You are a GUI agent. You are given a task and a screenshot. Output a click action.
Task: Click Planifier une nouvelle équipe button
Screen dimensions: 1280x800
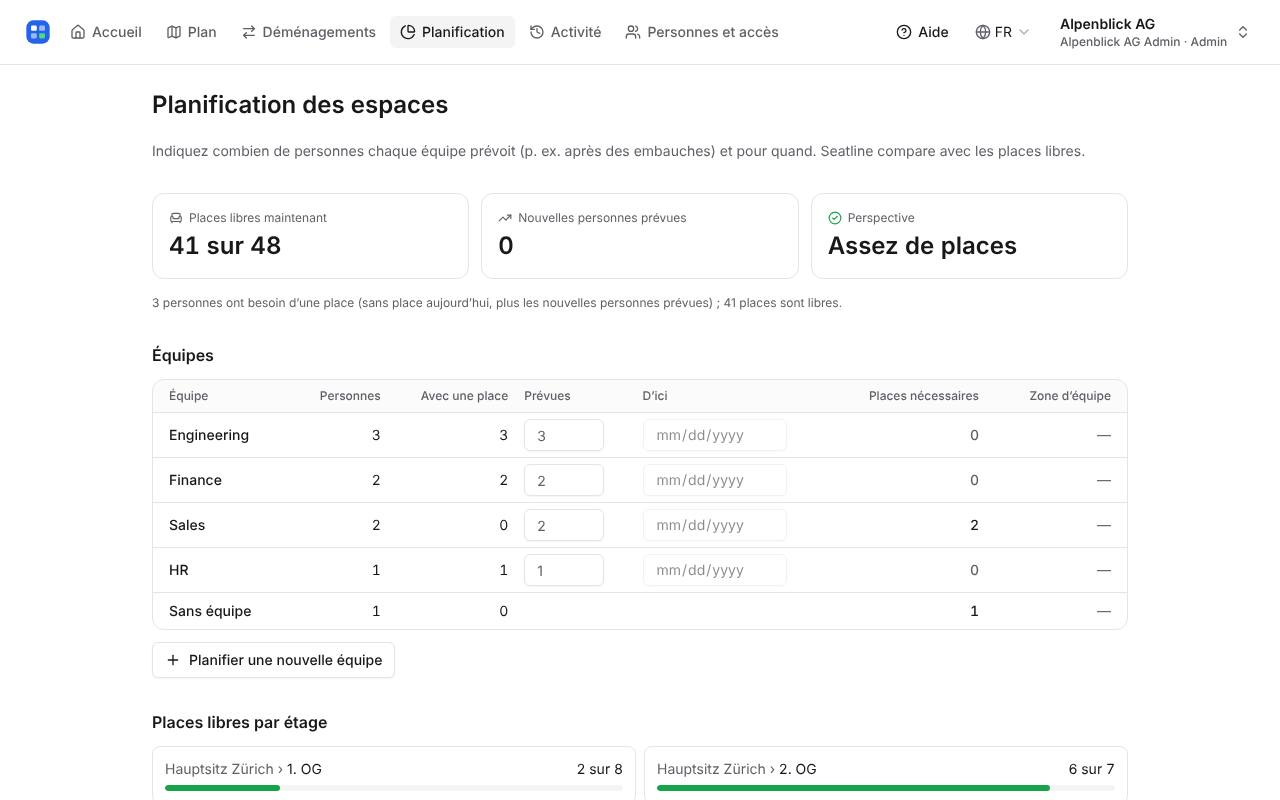[x=273, y=660]
